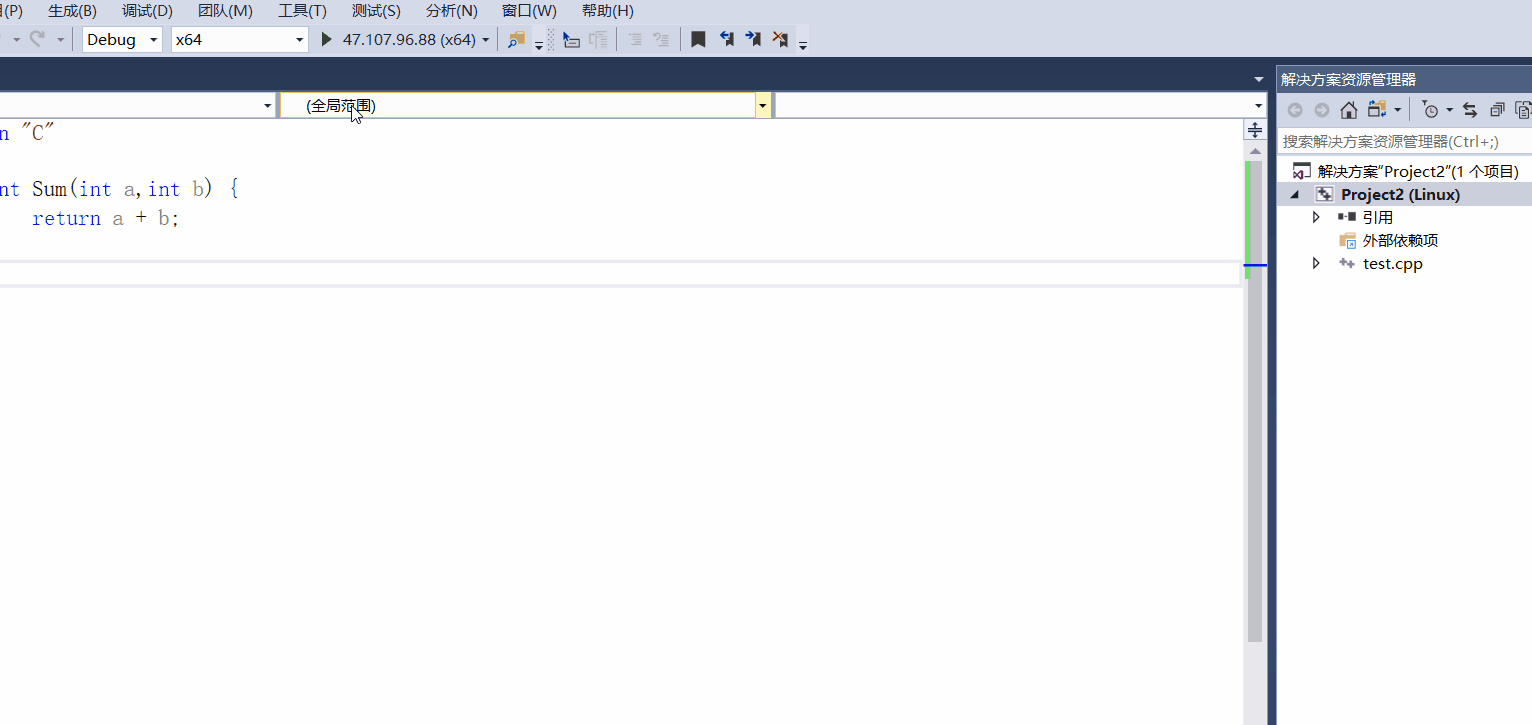1532x725 pixels.
Task: Open the 分析(N) analyze menu
Action: 452,11
